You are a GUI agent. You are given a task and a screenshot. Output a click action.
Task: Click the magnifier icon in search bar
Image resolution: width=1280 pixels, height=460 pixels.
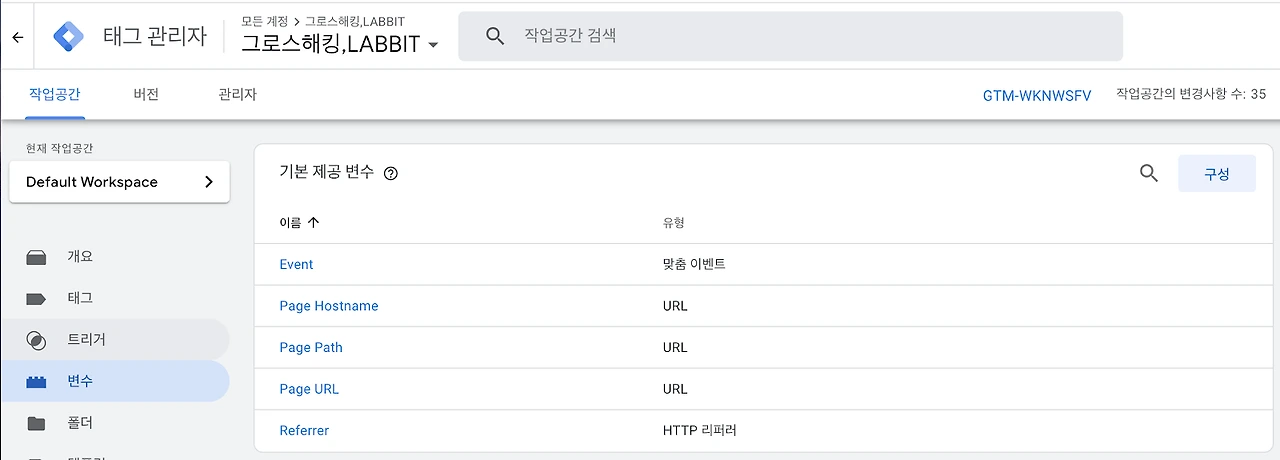click(x=494, y=36)
